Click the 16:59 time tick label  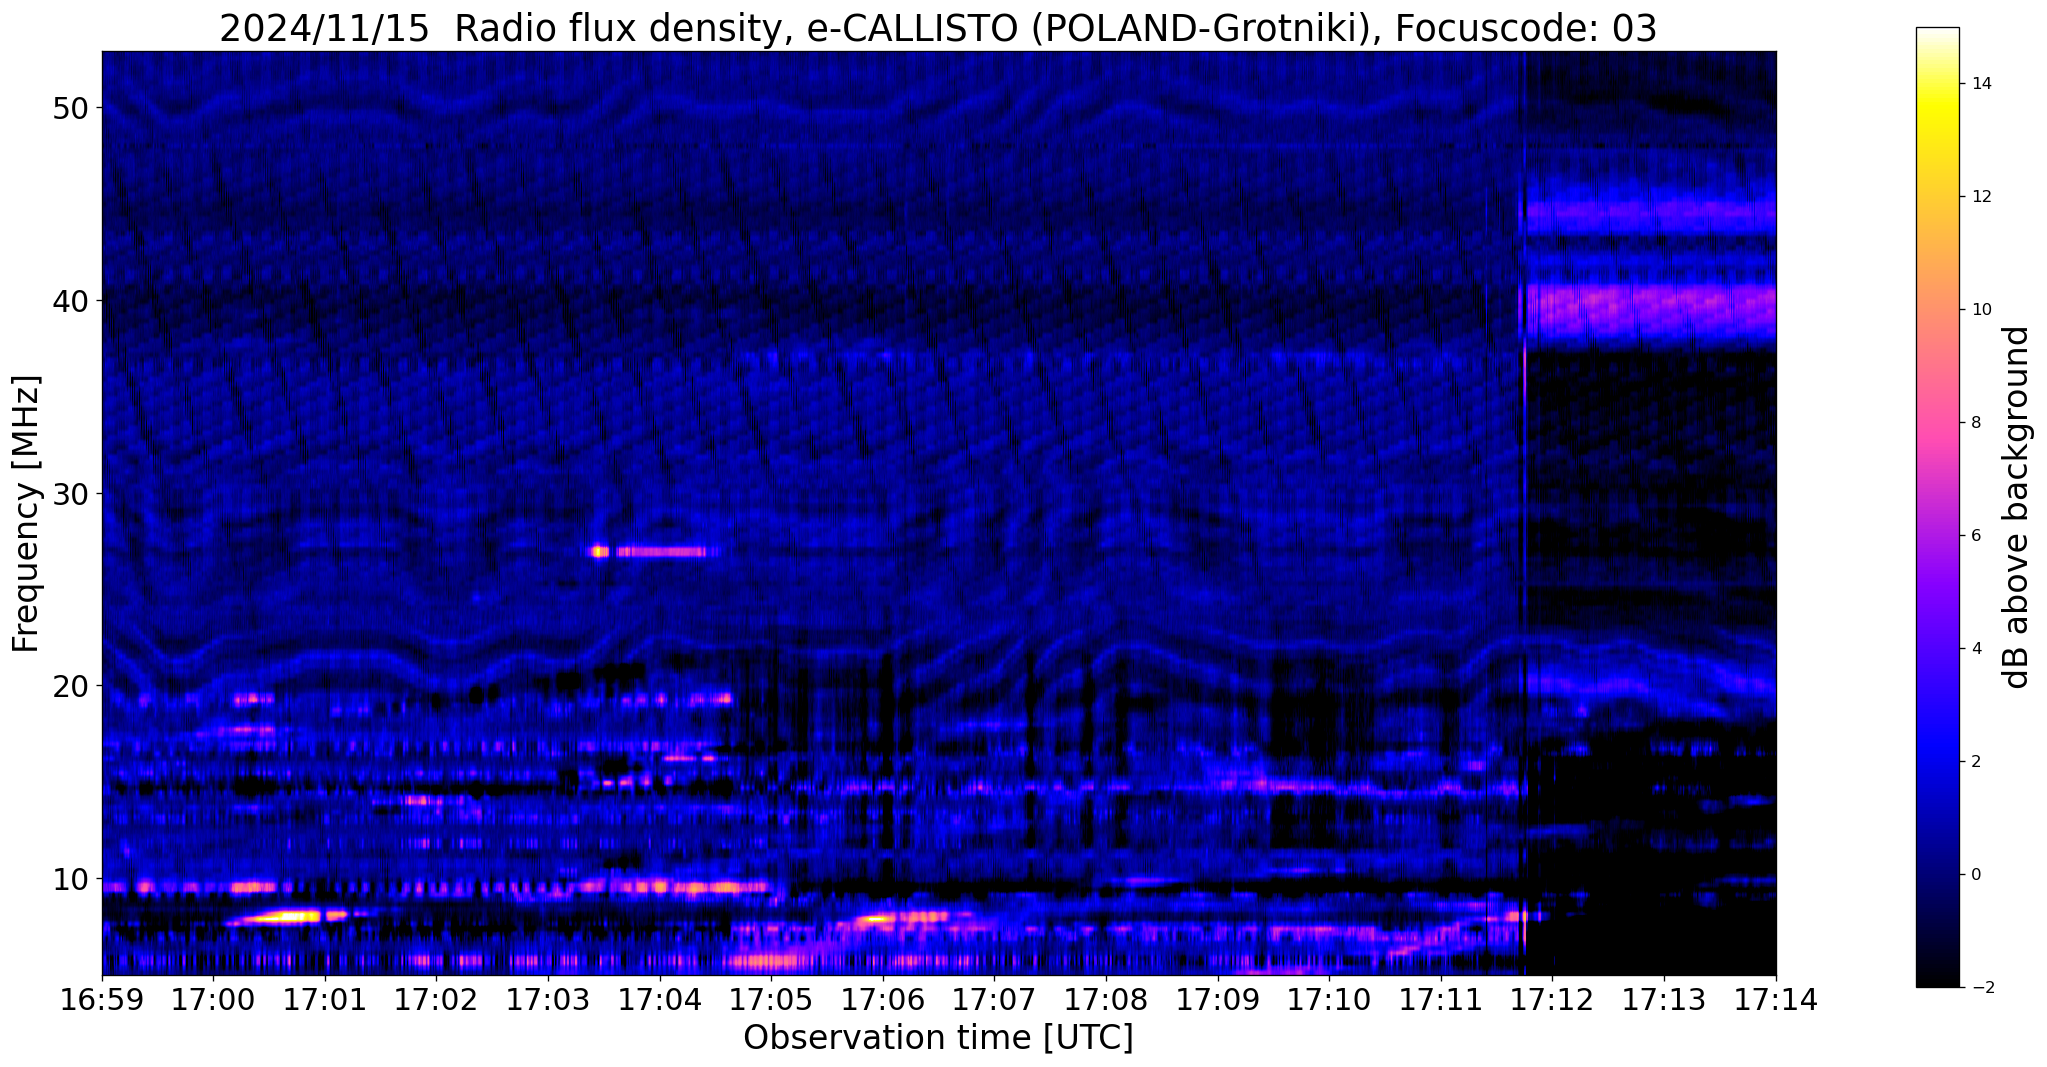(102, 999)
